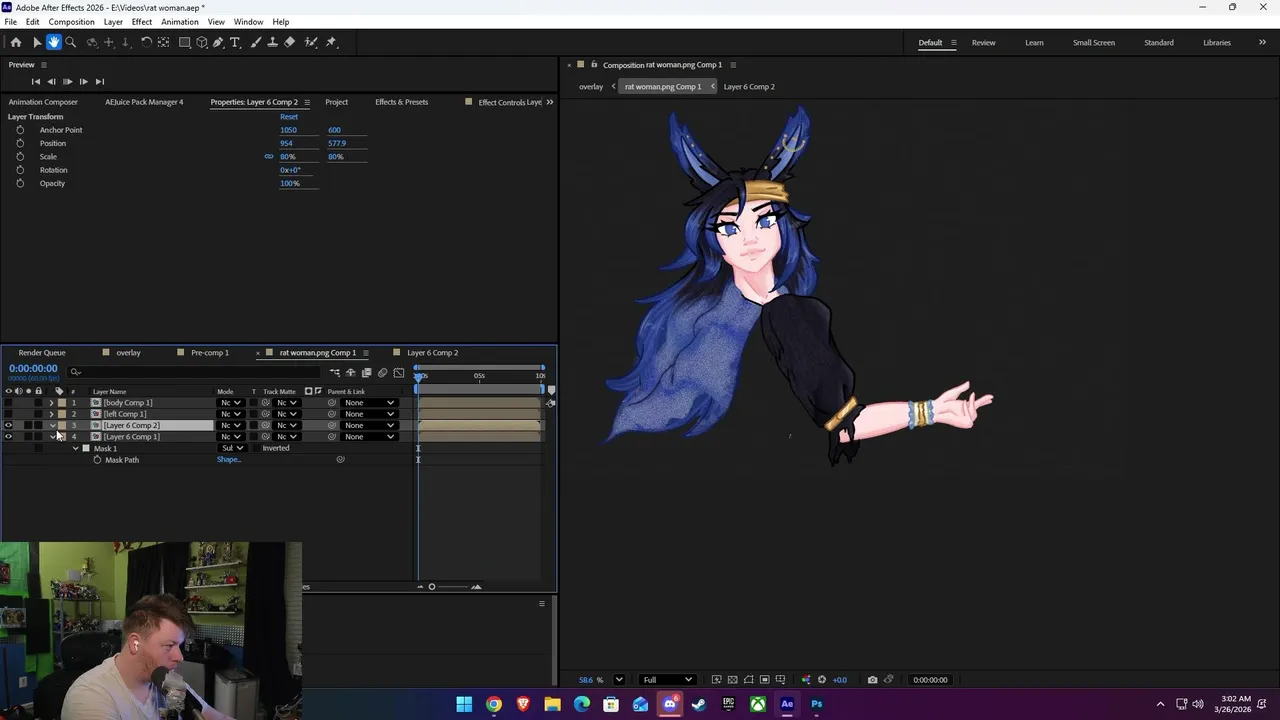This screenshot has height=720, width=1280.
Task: Switch to the overlay timeline tab
Action: click(x=128, y=353)
